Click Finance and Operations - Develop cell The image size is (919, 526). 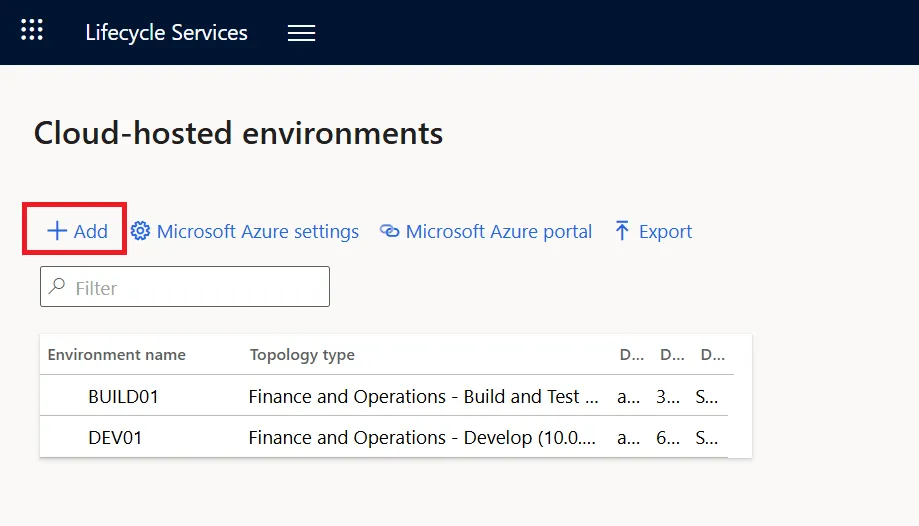tap(422, 438)
